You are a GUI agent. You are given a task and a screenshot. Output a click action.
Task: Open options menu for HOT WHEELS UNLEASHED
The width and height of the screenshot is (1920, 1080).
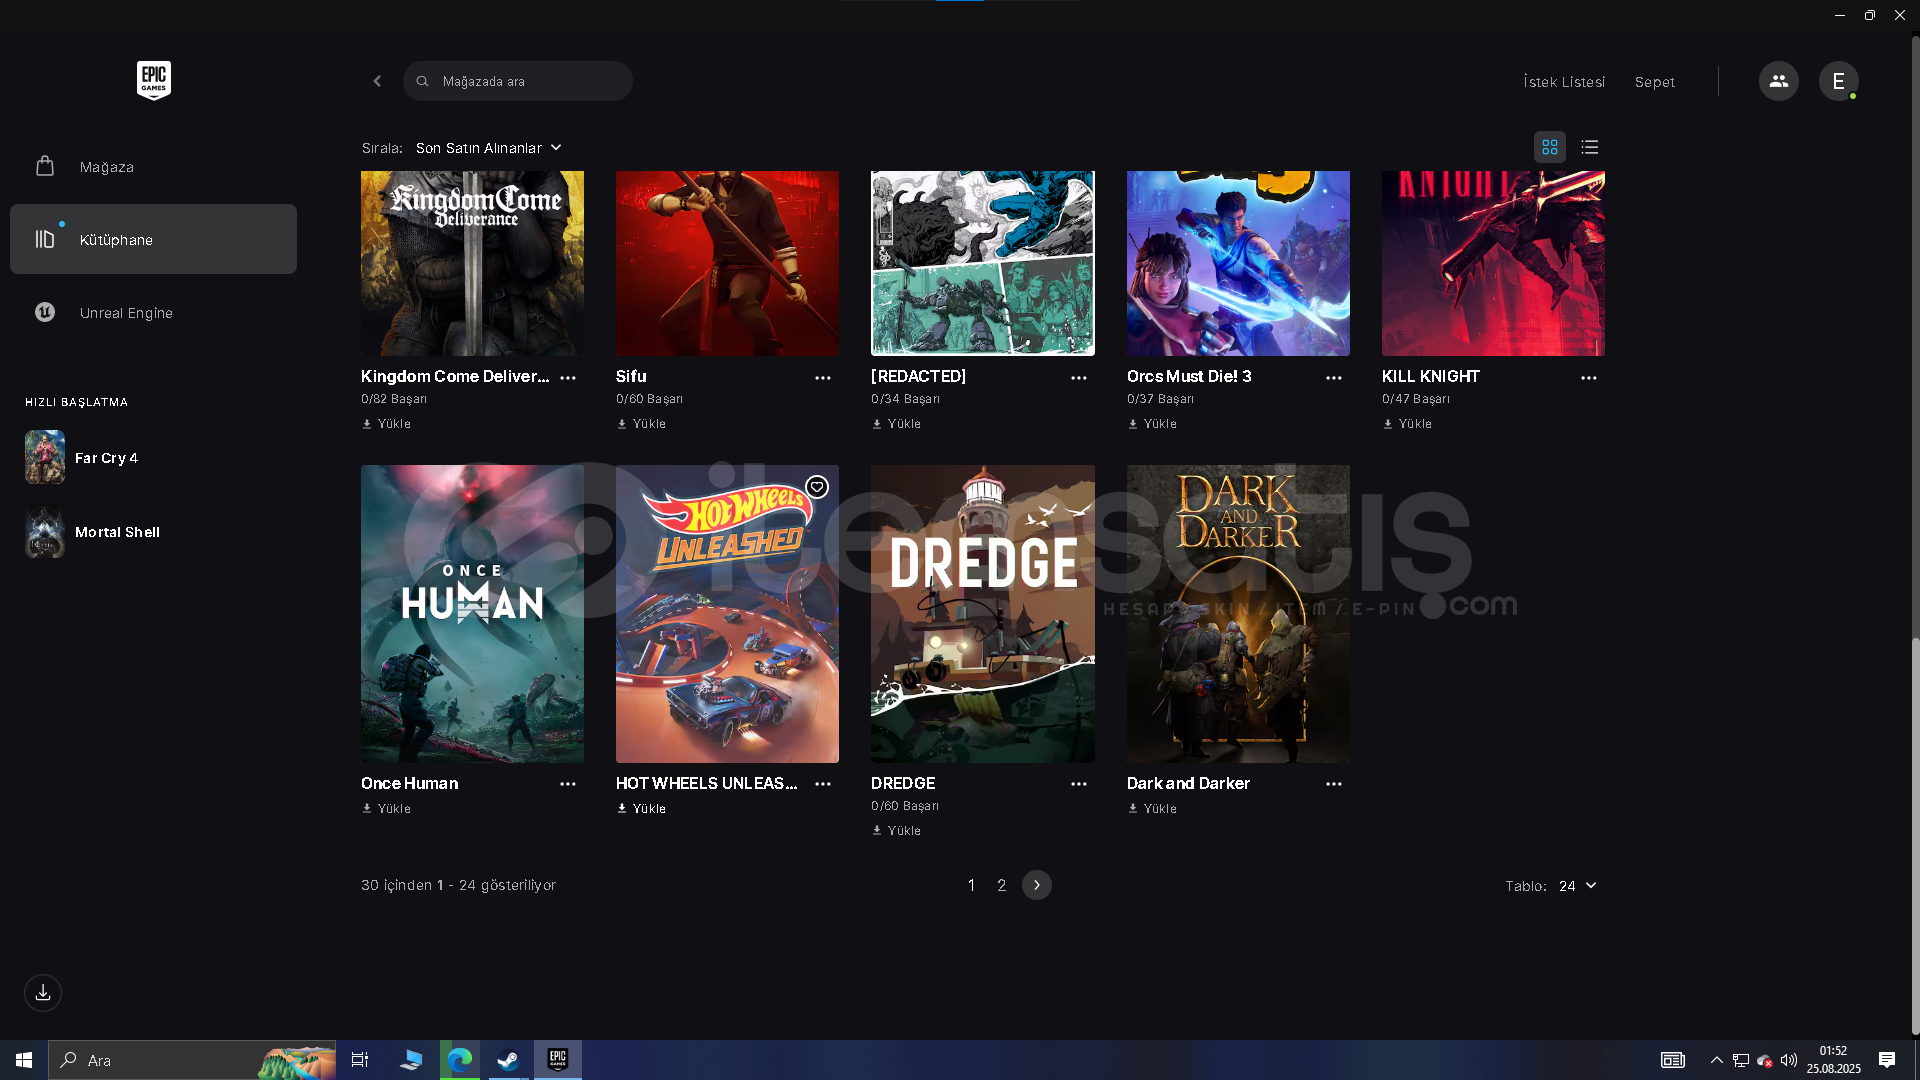[823, 784]
